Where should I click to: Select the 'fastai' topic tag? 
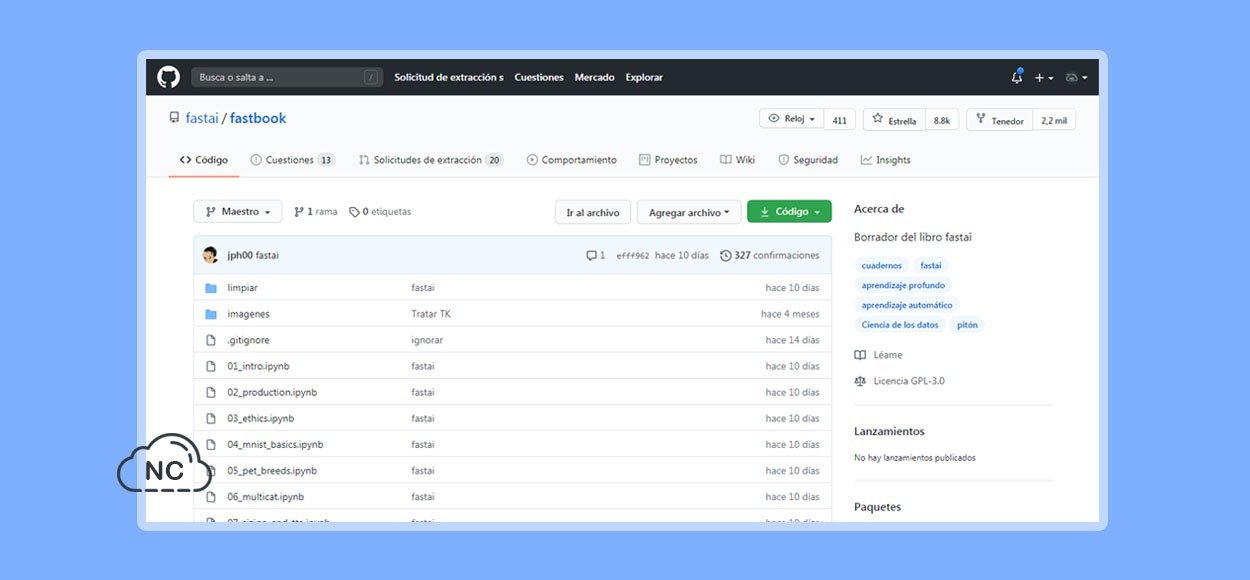tap(931, 266)
